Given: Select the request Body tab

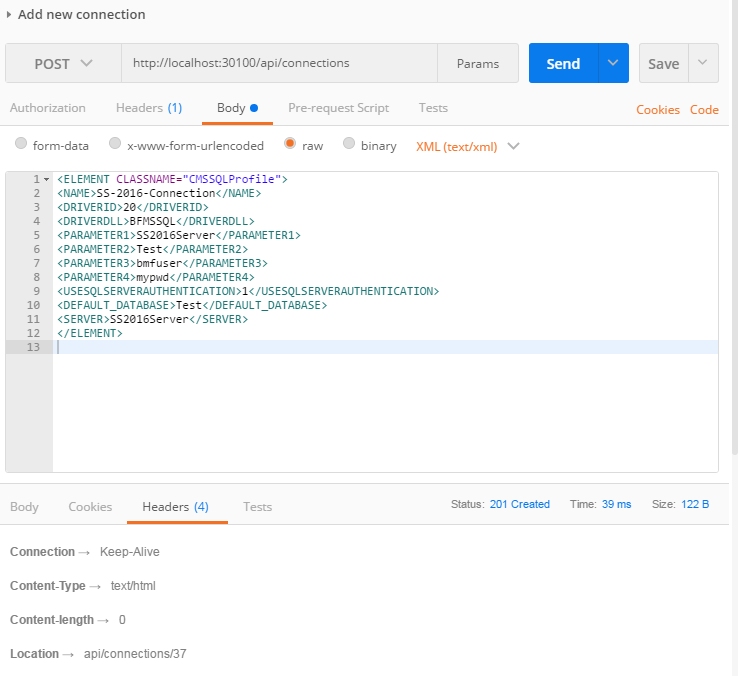Looking at the screenshot, I should [x=237, y=108].
